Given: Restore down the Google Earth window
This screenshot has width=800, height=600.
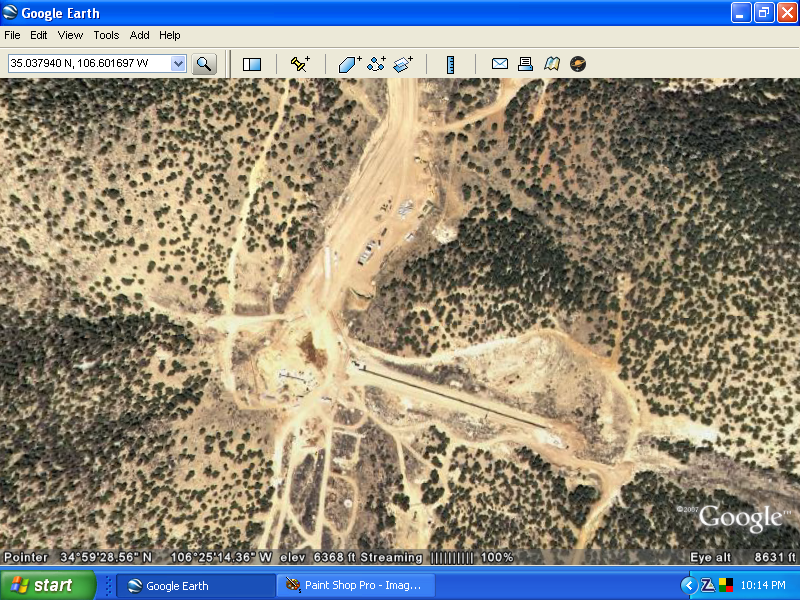Looking at the screenshot, I should click(764, 13).
